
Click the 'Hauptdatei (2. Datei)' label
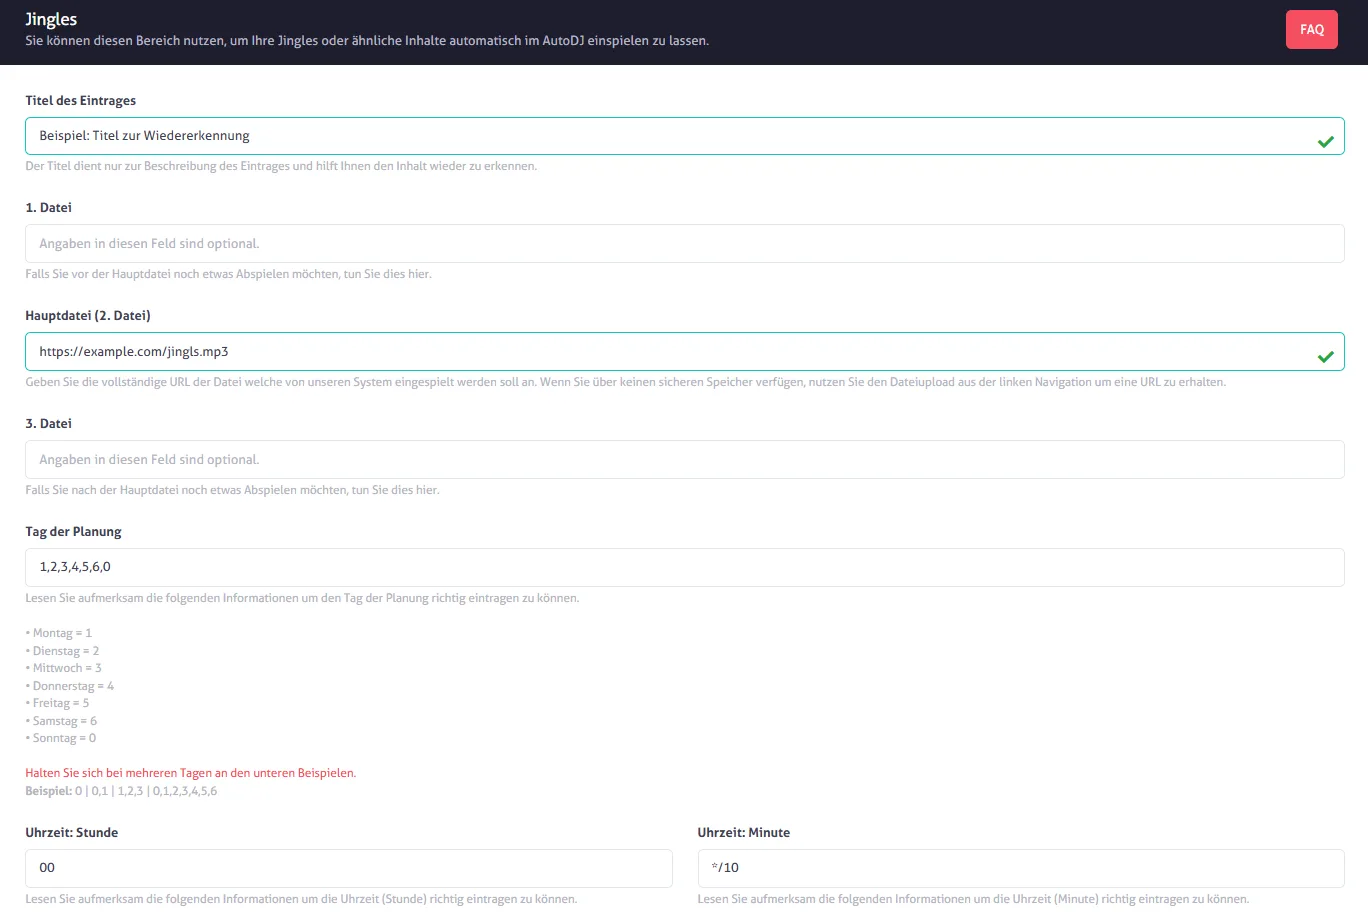pos(88,316)
